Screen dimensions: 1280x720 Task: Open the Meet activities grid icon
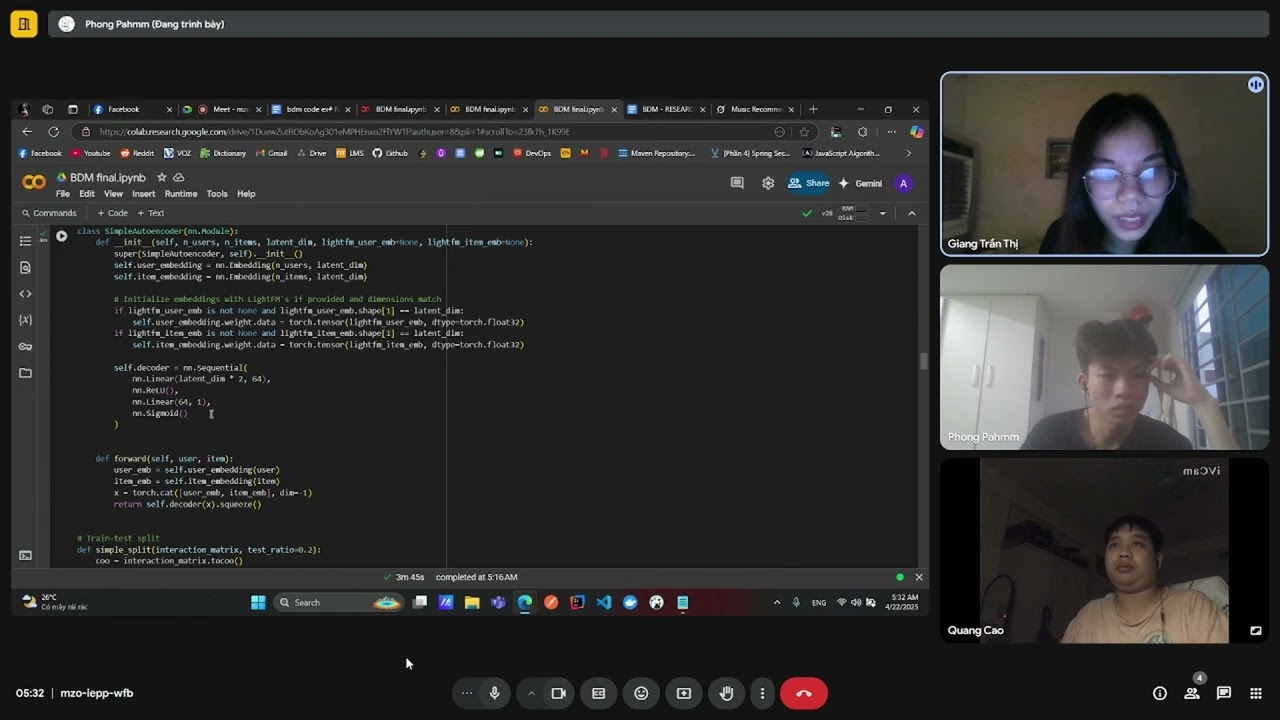click(1256, 693)
